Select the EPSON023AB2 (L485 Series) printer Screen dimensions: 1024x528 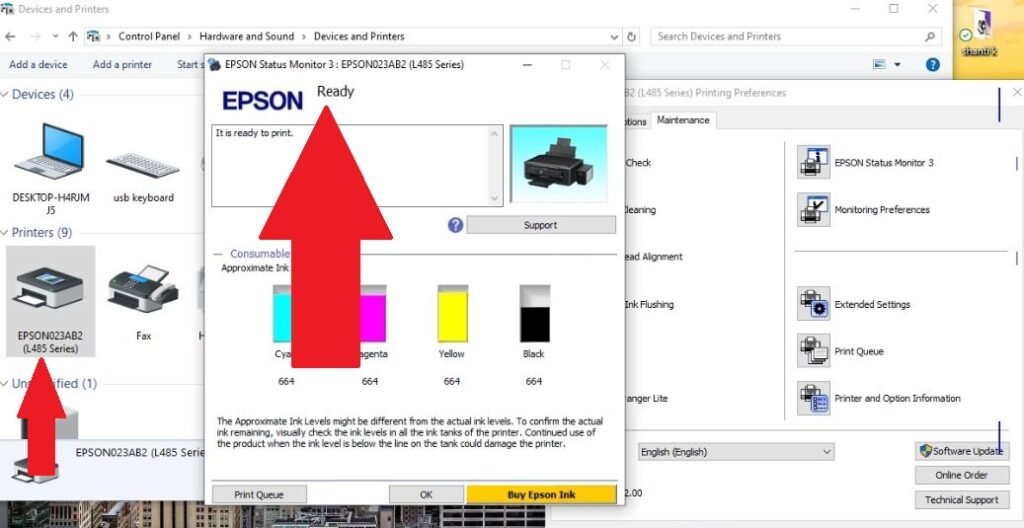50,302
